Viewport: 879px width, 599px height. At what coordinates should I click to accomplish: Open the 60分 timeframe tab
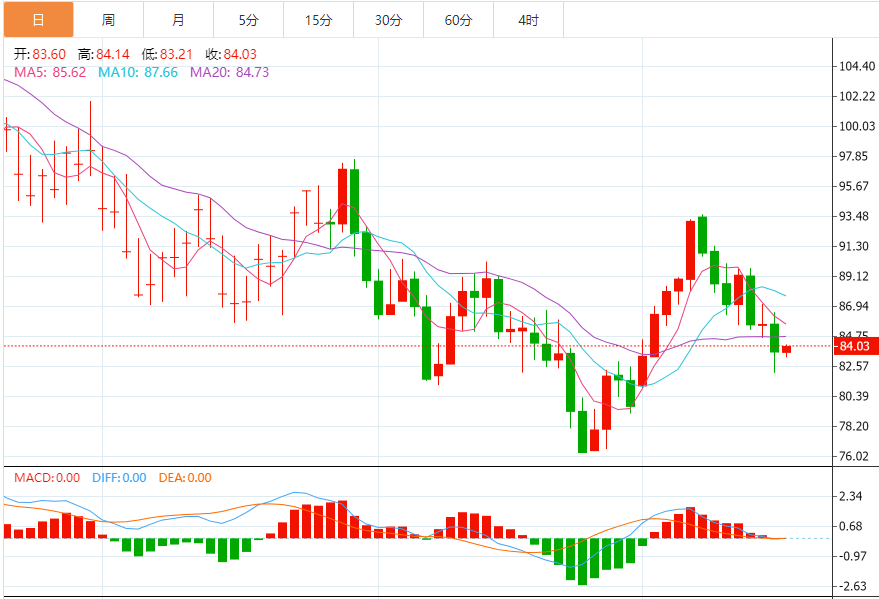click(459, 20)
